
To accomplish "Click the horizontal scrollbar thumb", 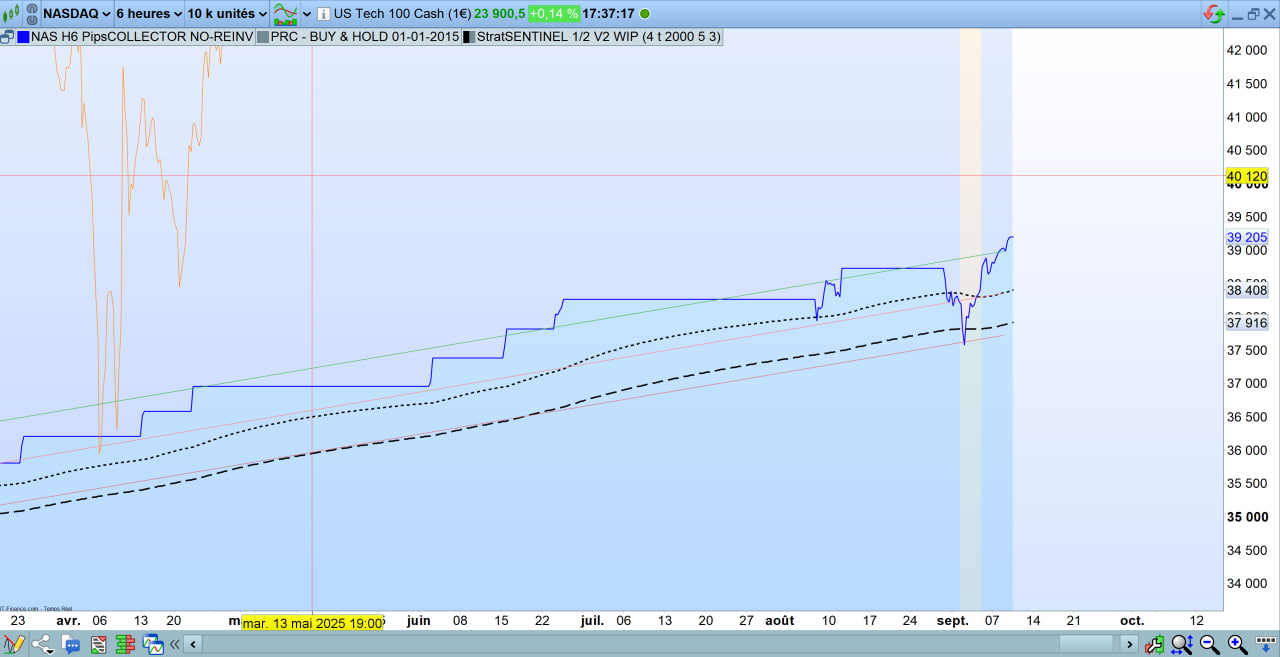I will click(x=1086, y=644).
